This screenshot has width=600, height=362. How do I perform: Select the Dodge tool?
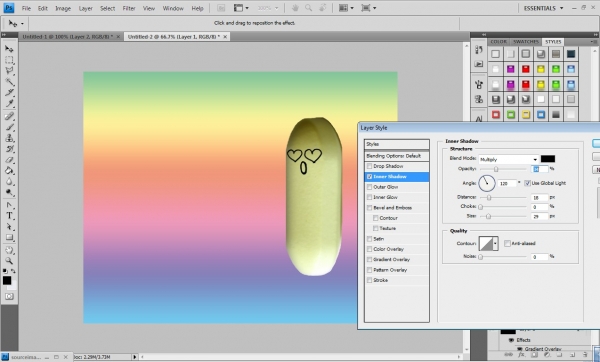9,192
